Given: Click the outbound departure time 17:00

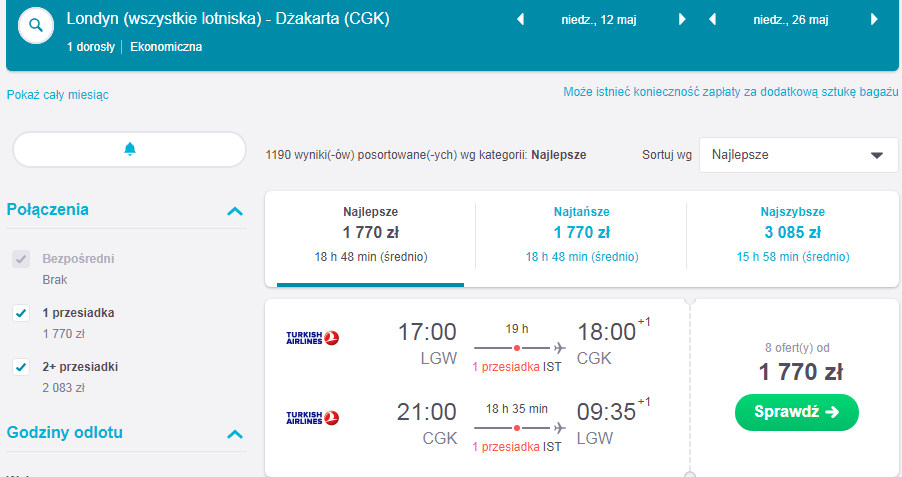Looking at the screenshot, I should point(427,333).
